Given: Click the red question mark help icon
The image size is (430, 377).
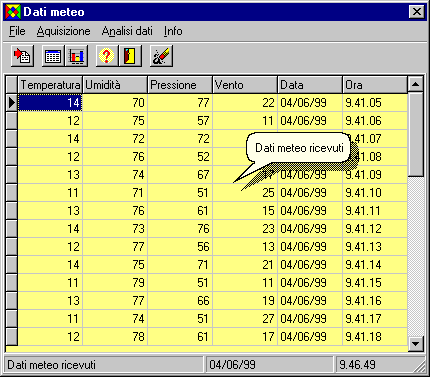Looking at the screenshot, I should point(107,56).
